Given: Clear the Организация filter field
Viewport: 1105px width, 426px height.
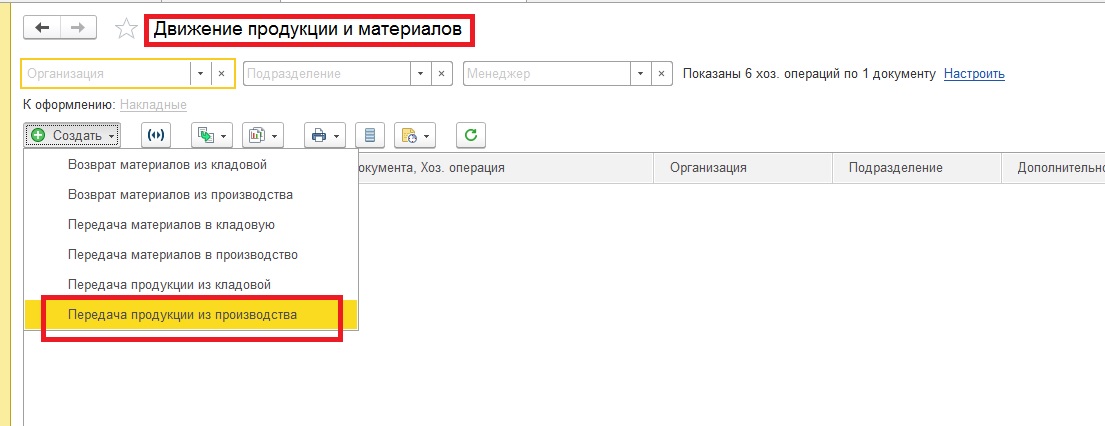Looking at the screenshot, I should (222, 74).
